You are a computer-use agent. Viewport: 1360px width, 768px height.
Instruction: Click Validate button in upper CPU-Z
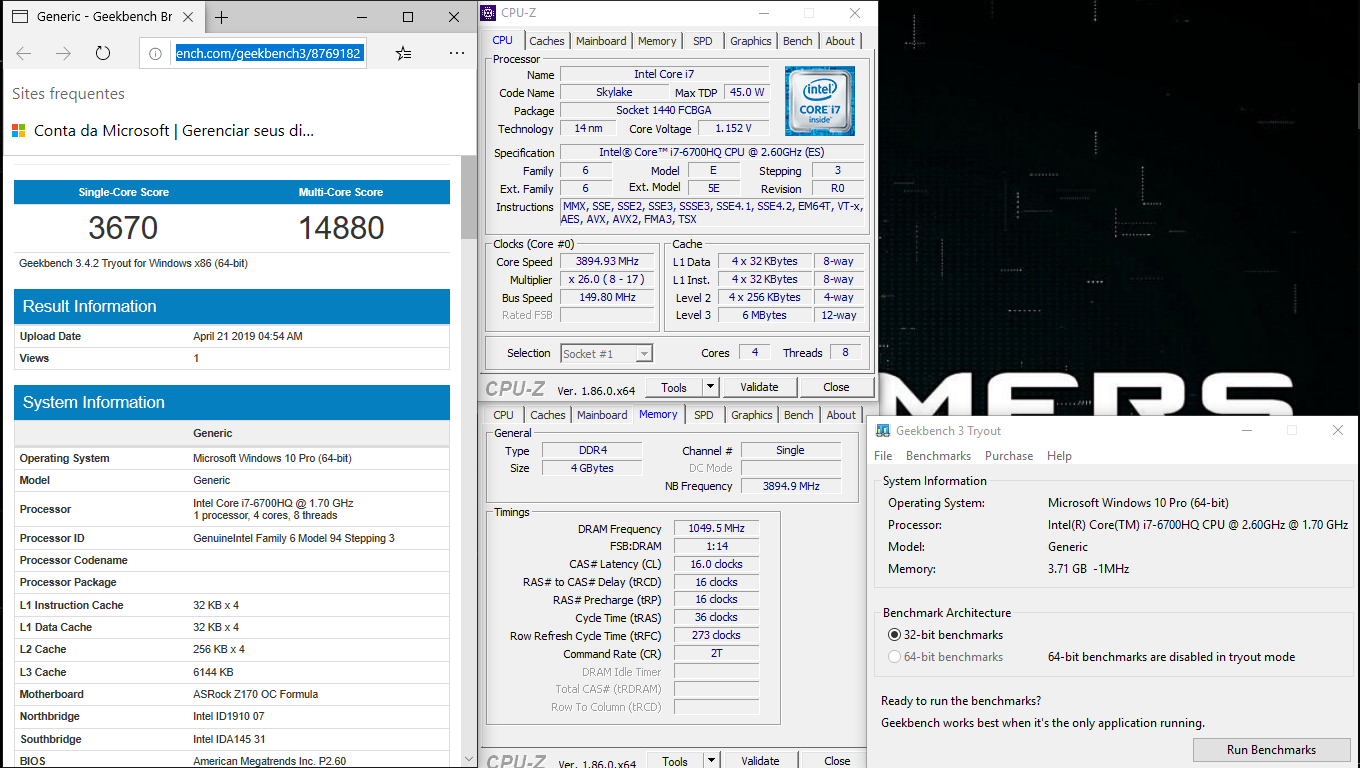coord(759,387)
